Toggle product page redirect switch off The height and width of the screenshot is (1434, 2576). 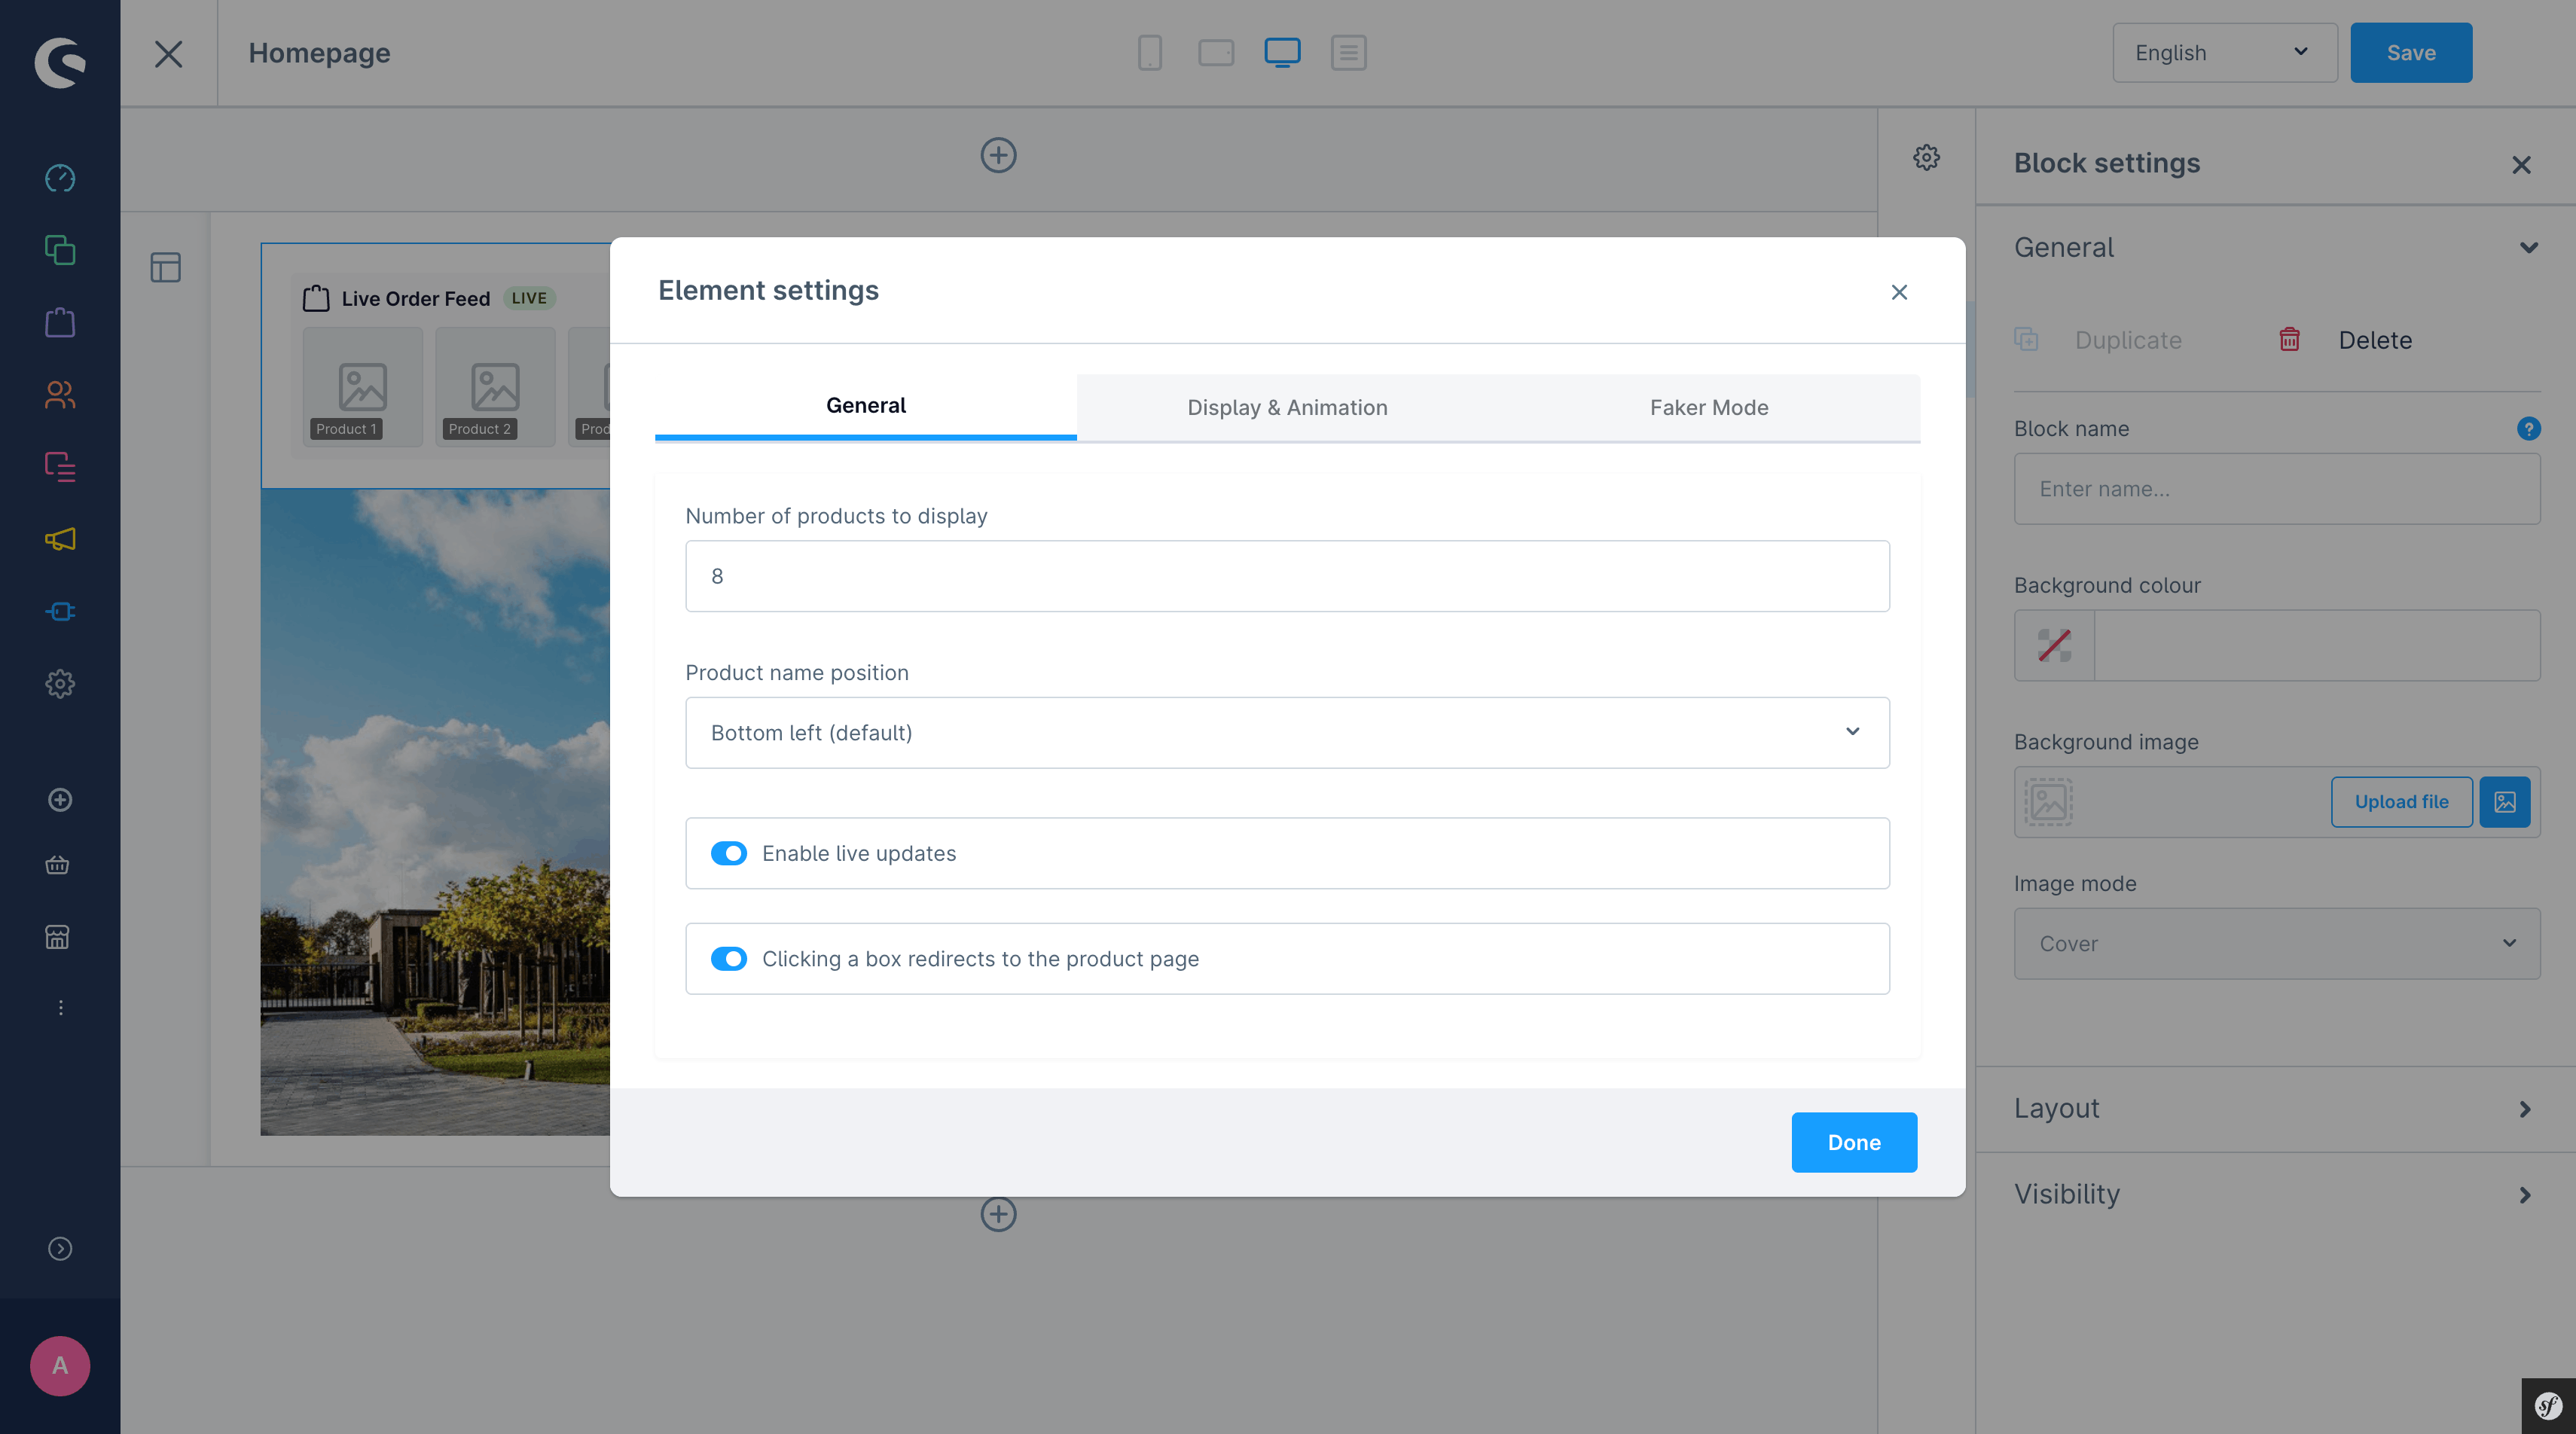point(729,959)
